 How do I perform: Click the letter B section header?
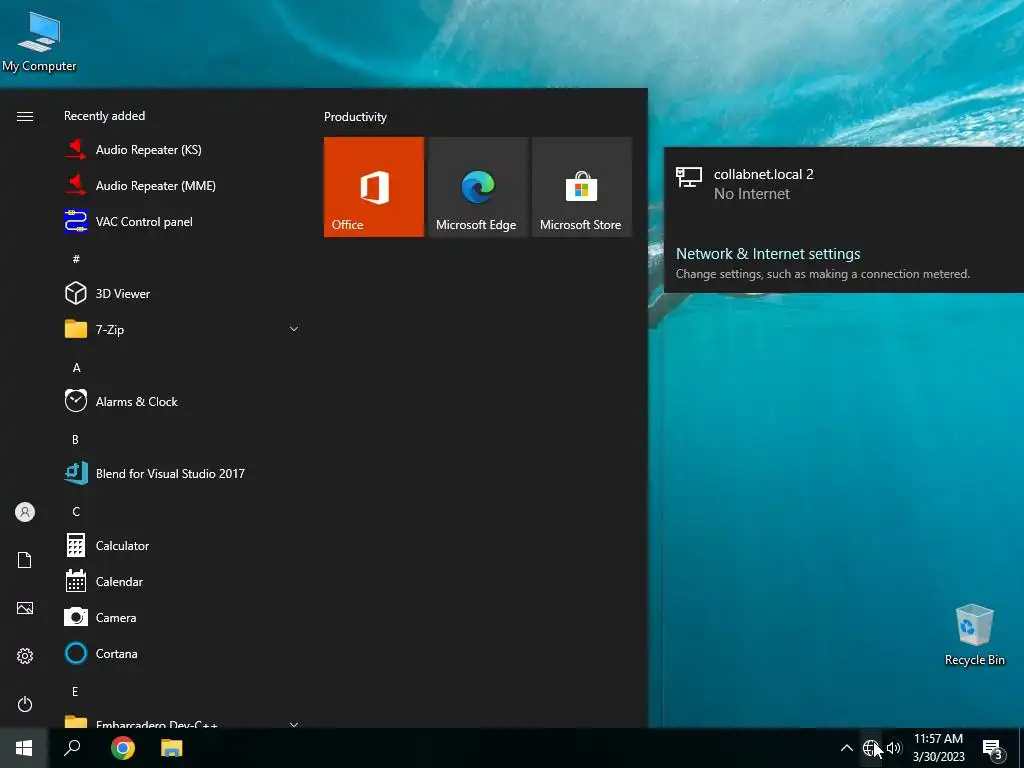(75, 440)
